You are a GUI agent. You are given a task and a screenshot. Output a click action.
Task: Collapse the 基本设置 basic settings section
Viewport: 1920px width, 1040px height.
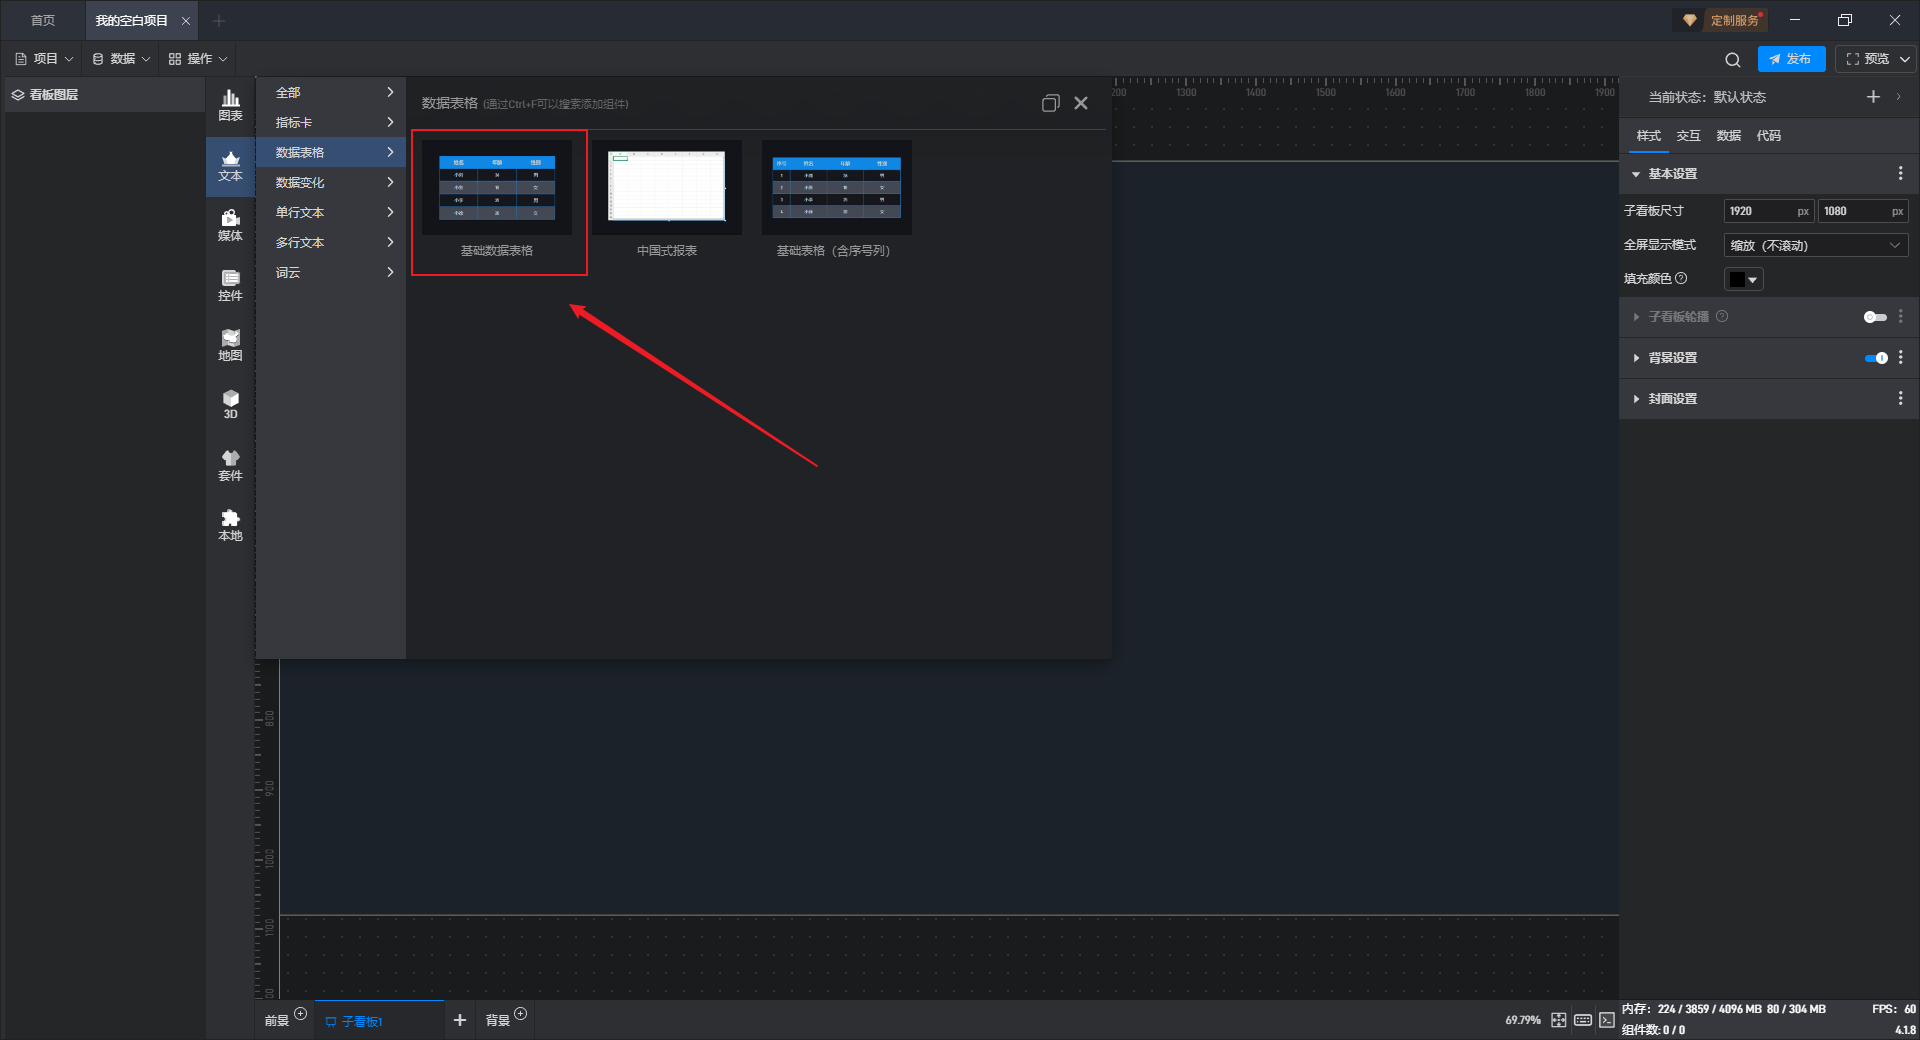(1672, 174)
